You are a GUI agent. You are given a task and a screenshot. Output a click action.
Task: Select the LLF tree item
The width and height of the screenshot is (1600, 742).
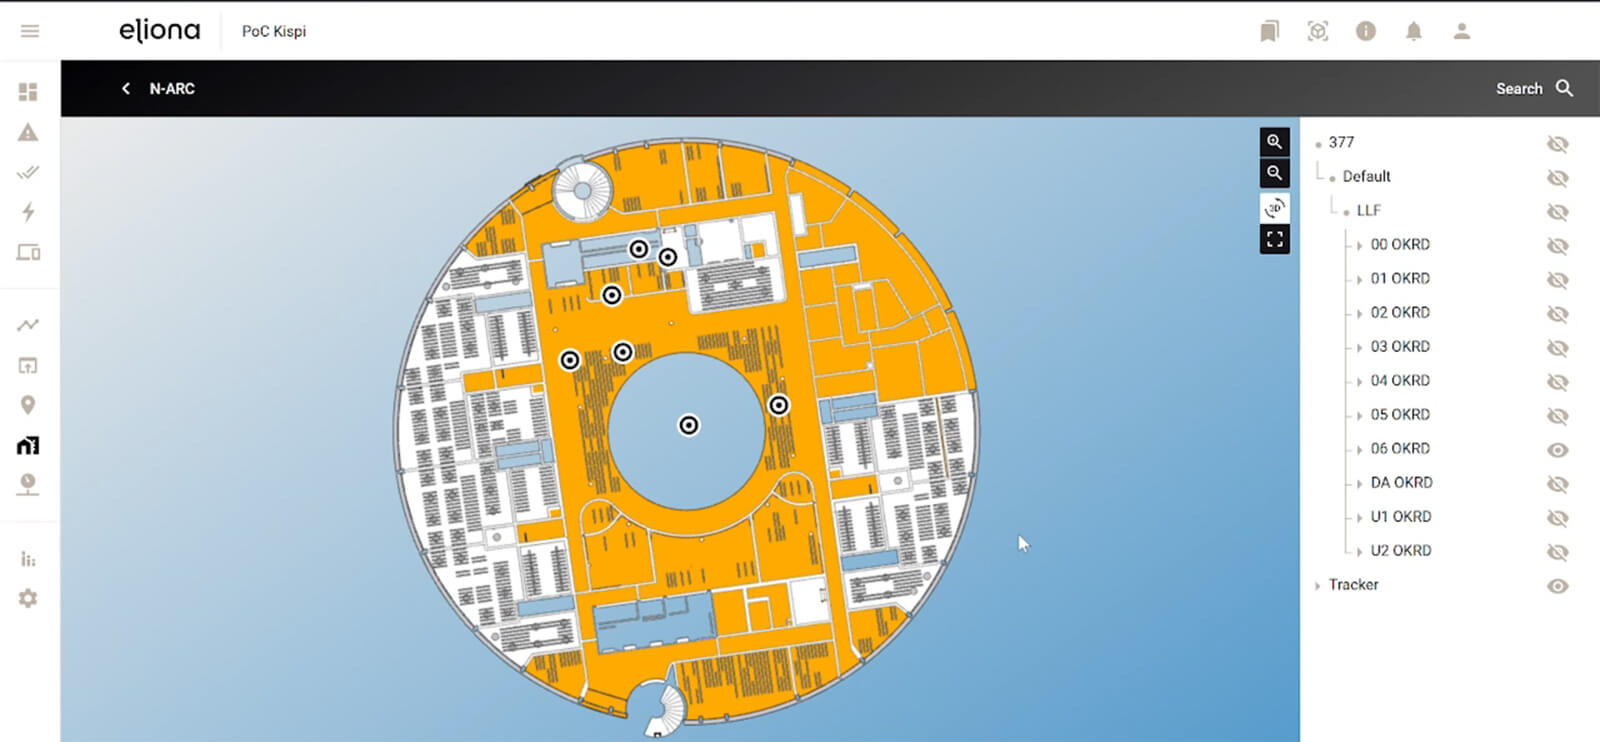[x=1368, y=210]
